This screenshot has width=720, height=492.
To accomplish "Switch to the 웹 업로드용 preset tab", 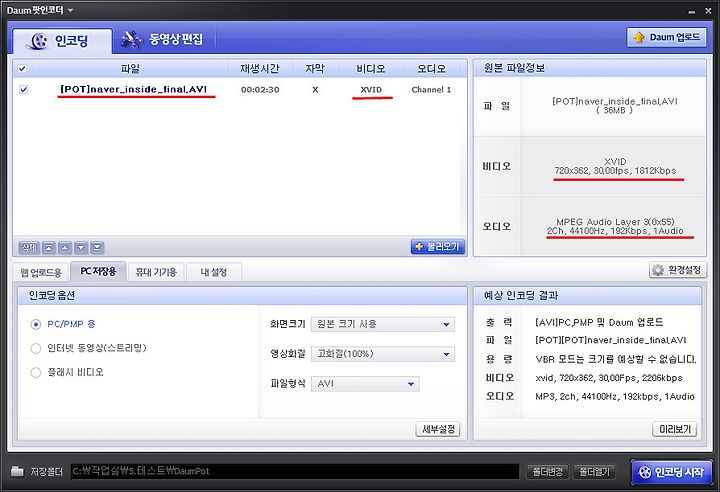I will click(x=41, y=272).
